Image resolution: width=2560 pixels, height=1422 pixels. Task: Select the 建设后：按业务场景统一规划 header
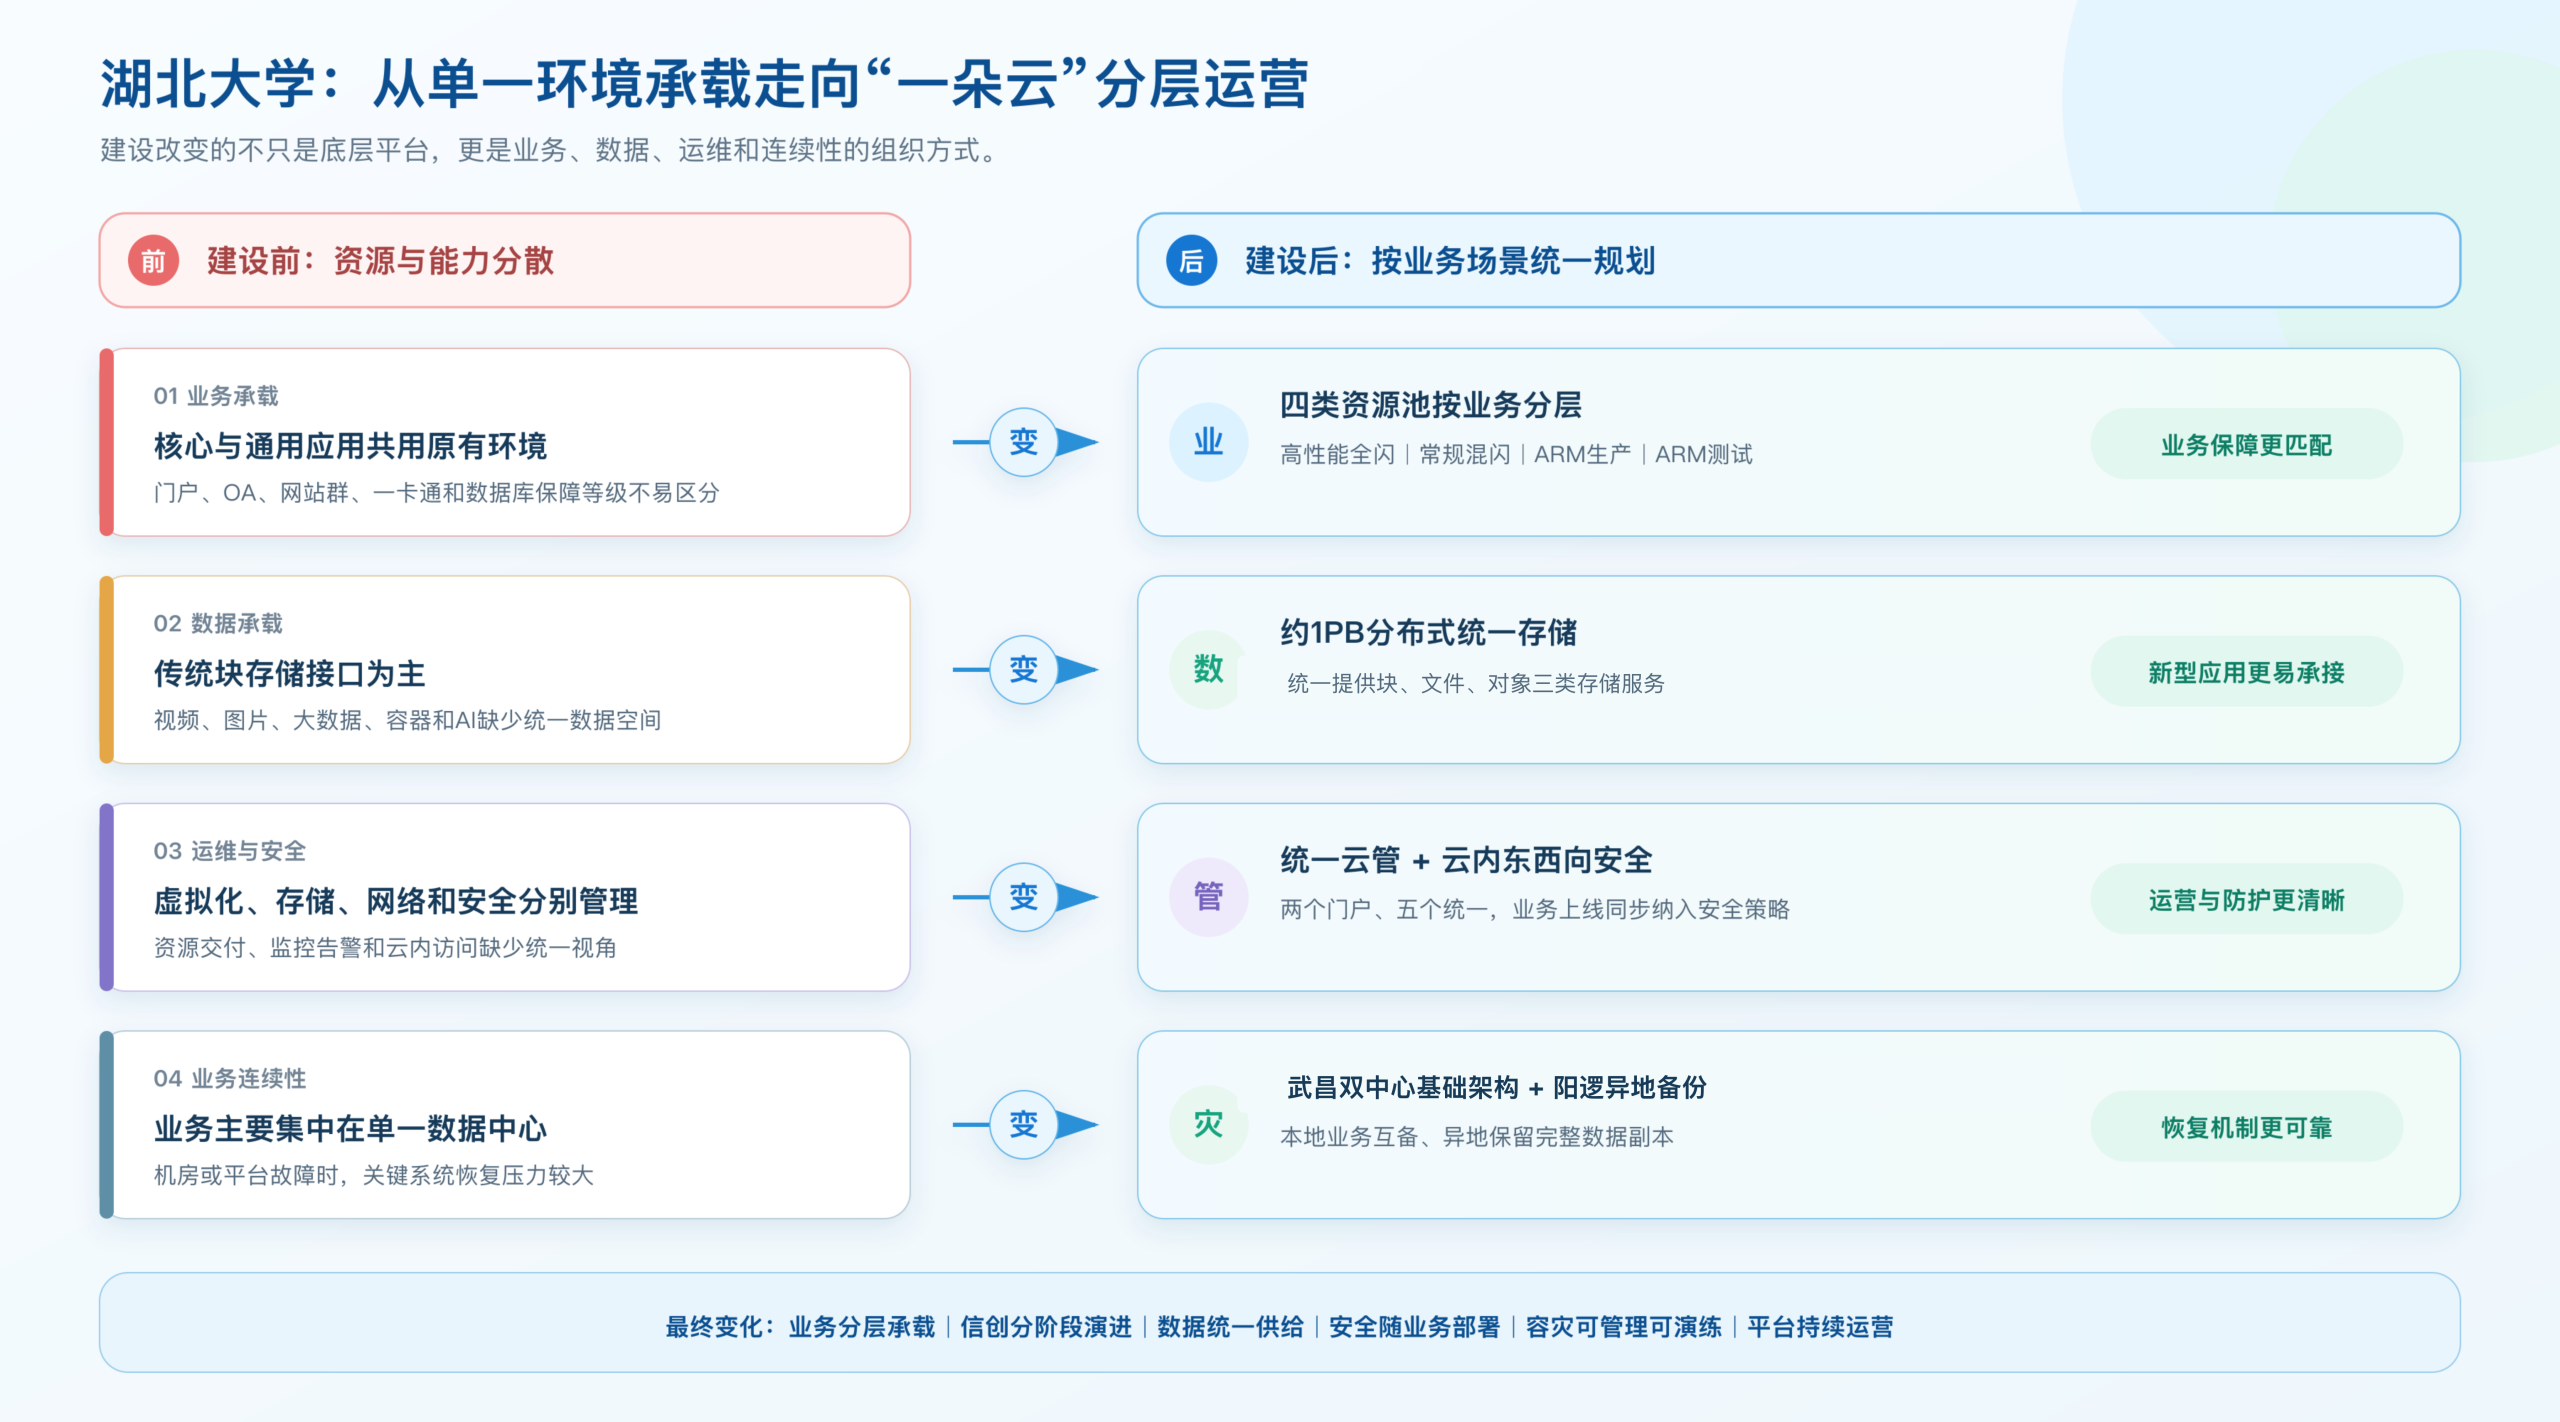click(x=1798, y=260)
